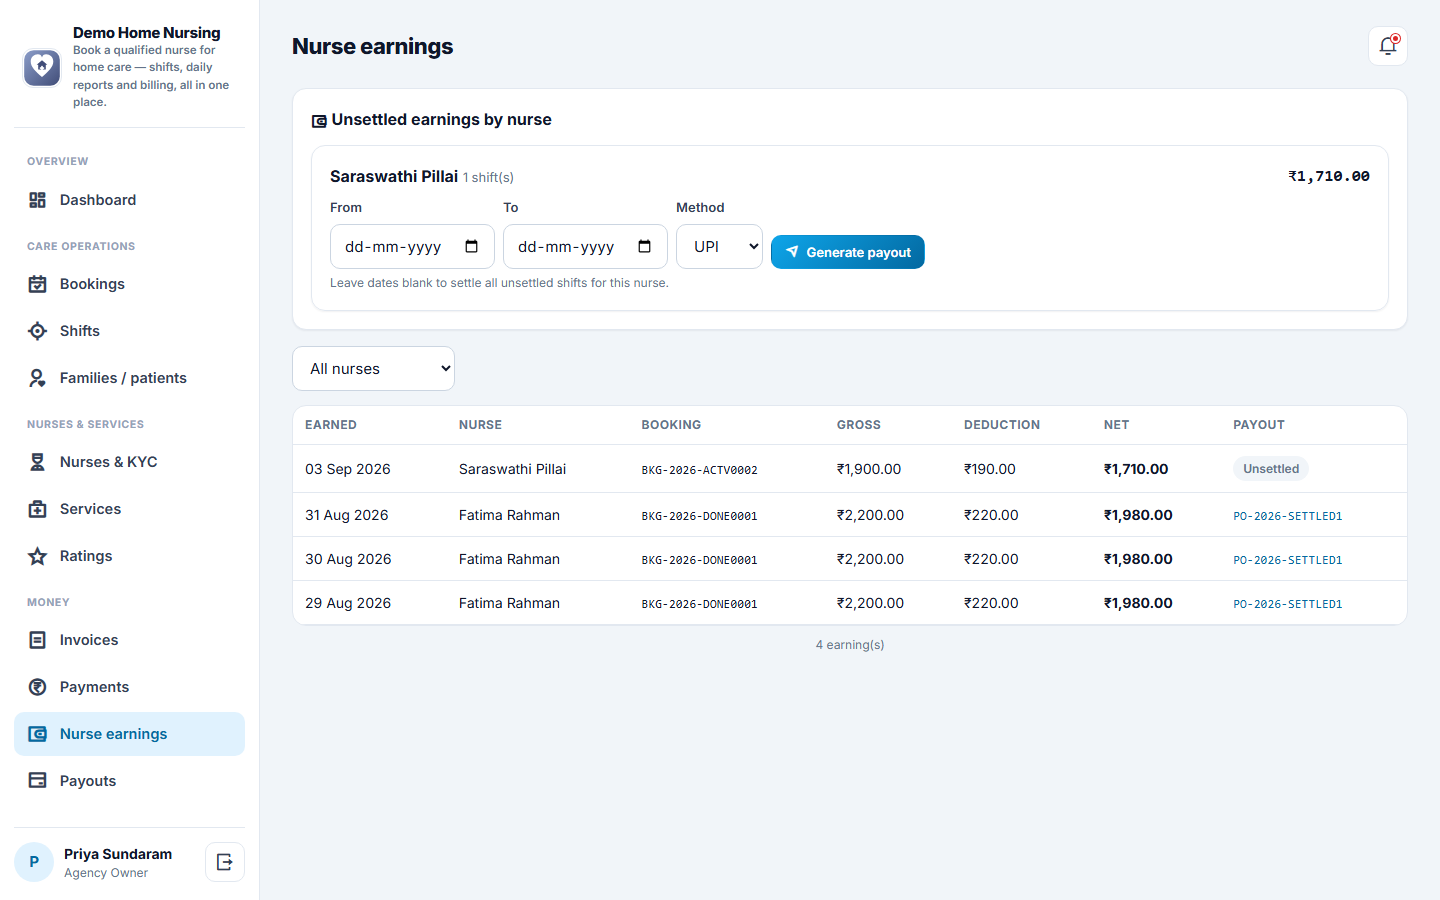
Task: Click the Payments rupee icon
Action: coord(37,687)
